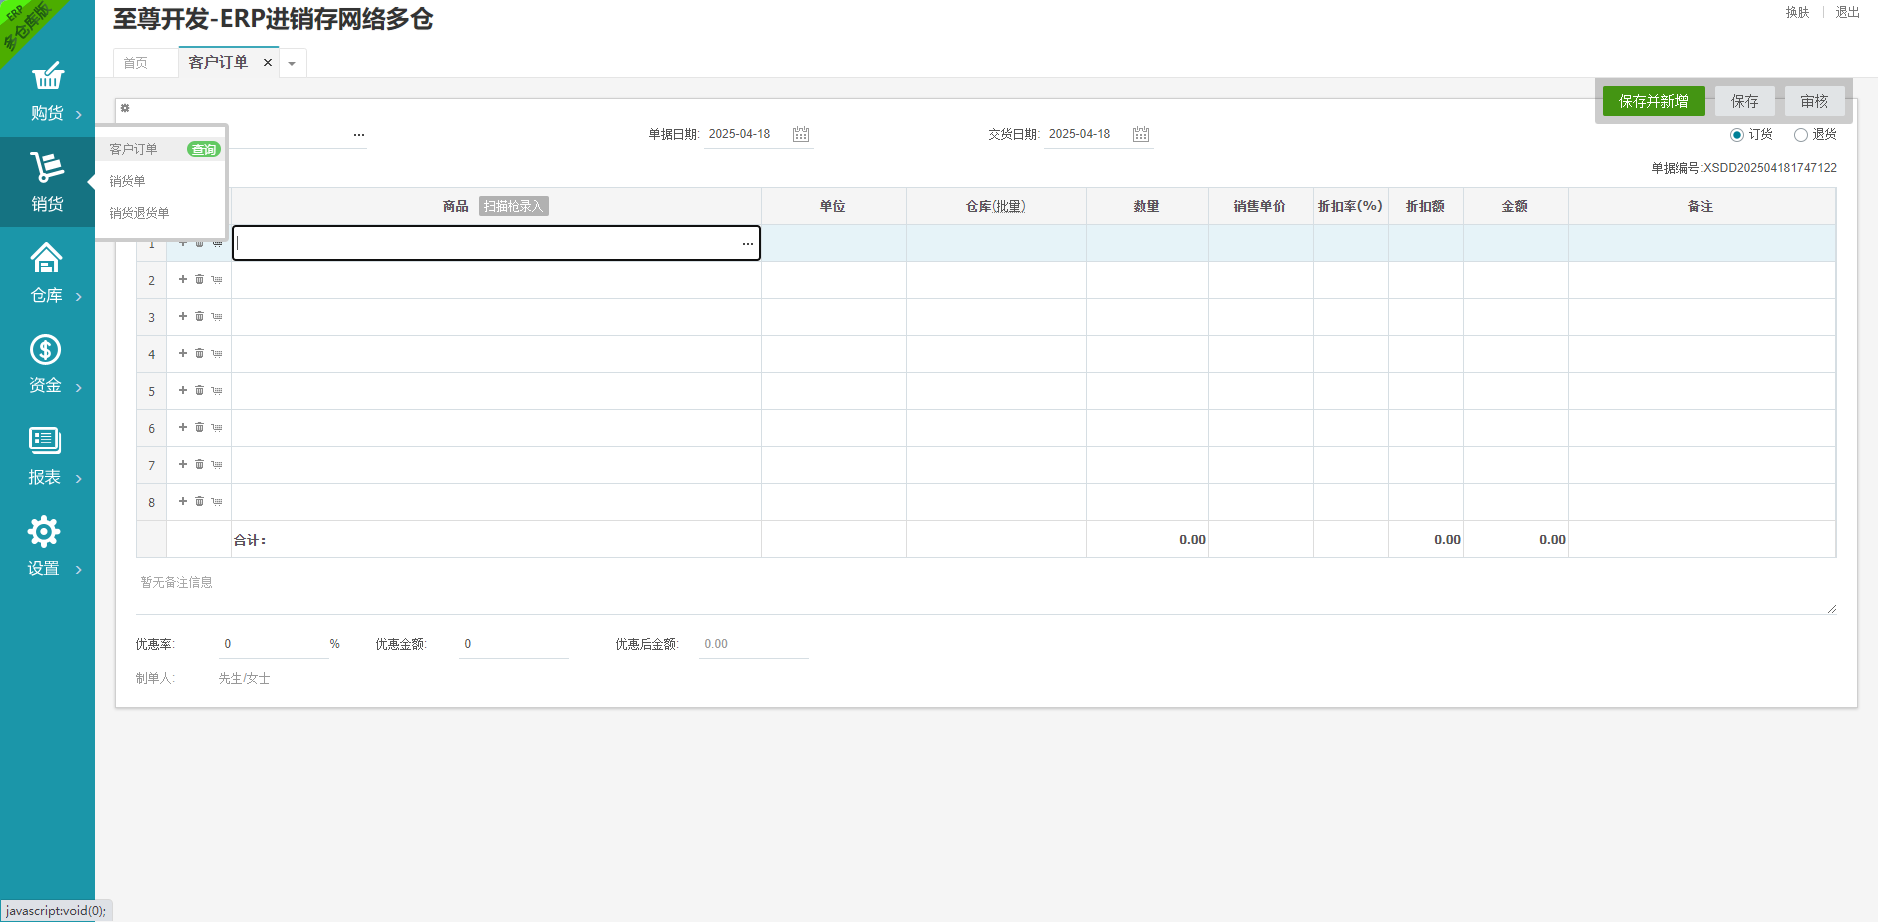This screenshot has width=1878, height=922.
Task: Open the customer selector ellipsis button
Action: coord(359,134)
